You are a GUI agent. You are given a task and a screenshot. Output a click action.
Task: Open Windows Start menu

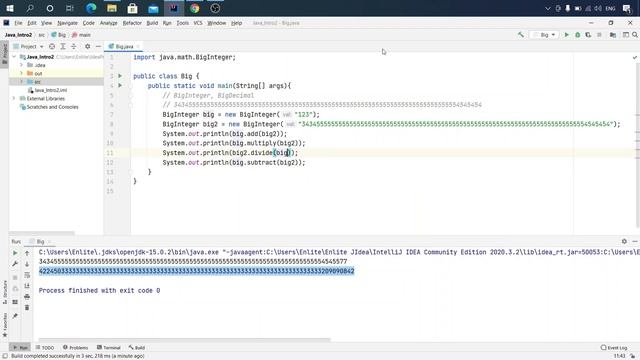(10, 8)
